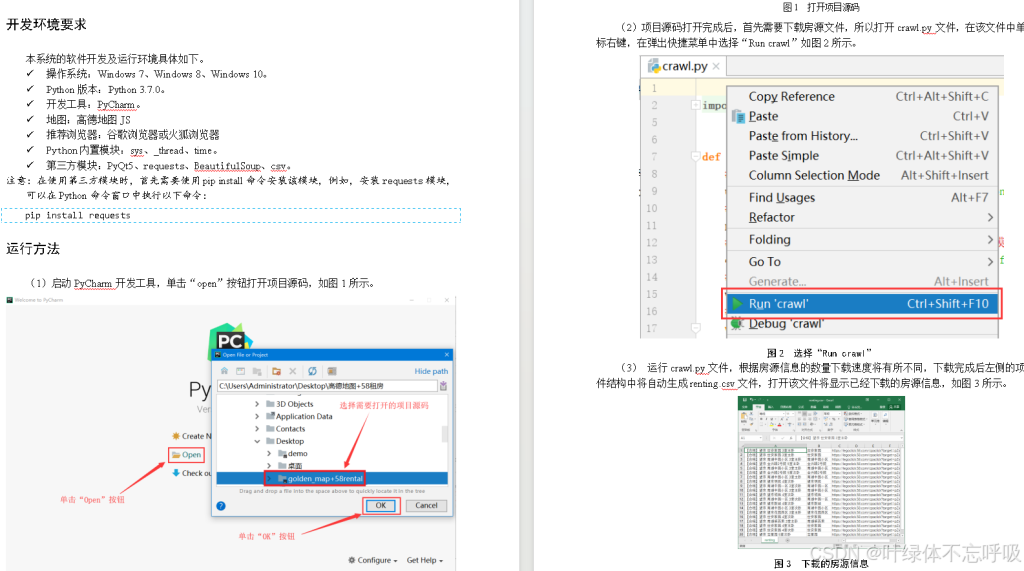
Task: Close the crawl.py editor tab
Action: point(716,66)
